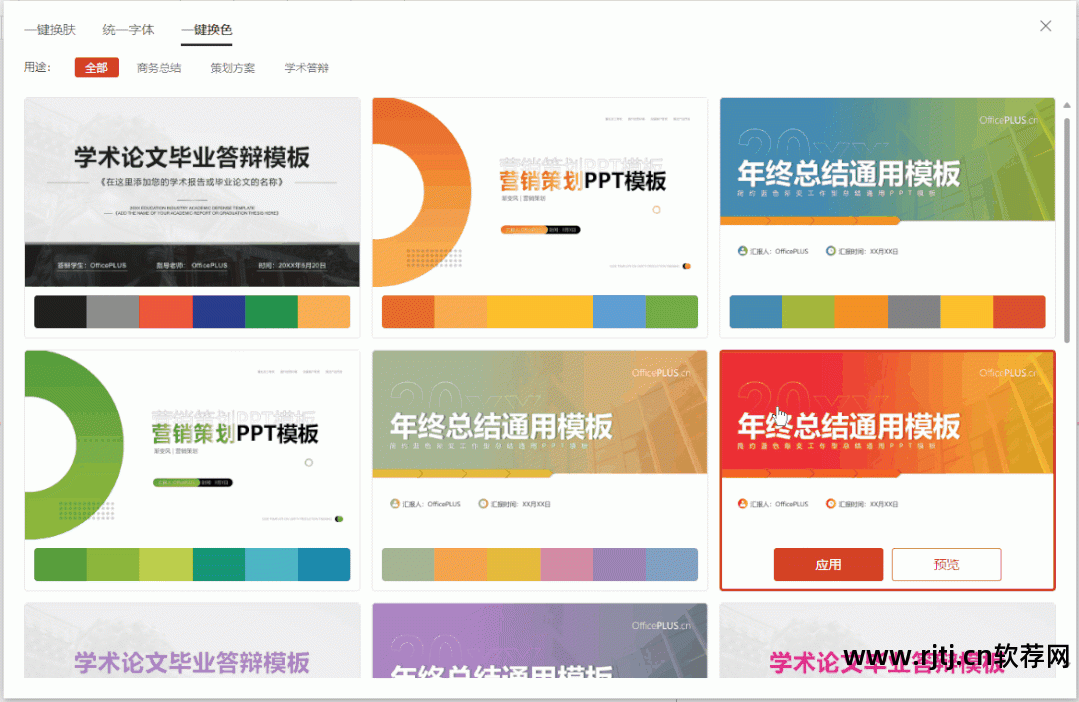Select the dark 学术论文毕业答辩模板 thumbnail
Viewport: 1079px width, 702px height.
[x=191, y=190]
